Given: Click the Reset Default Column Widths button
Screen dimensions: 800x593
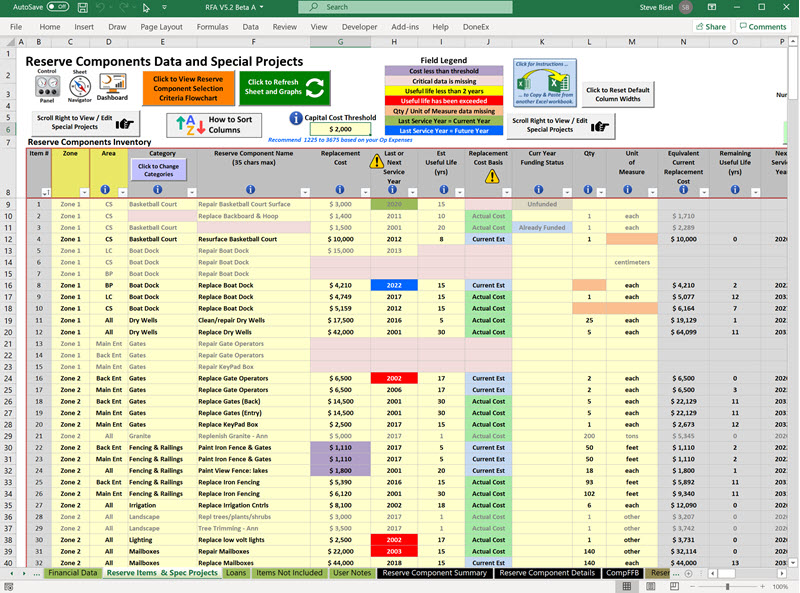Looking at the screenshot, I should click(618, 95).
